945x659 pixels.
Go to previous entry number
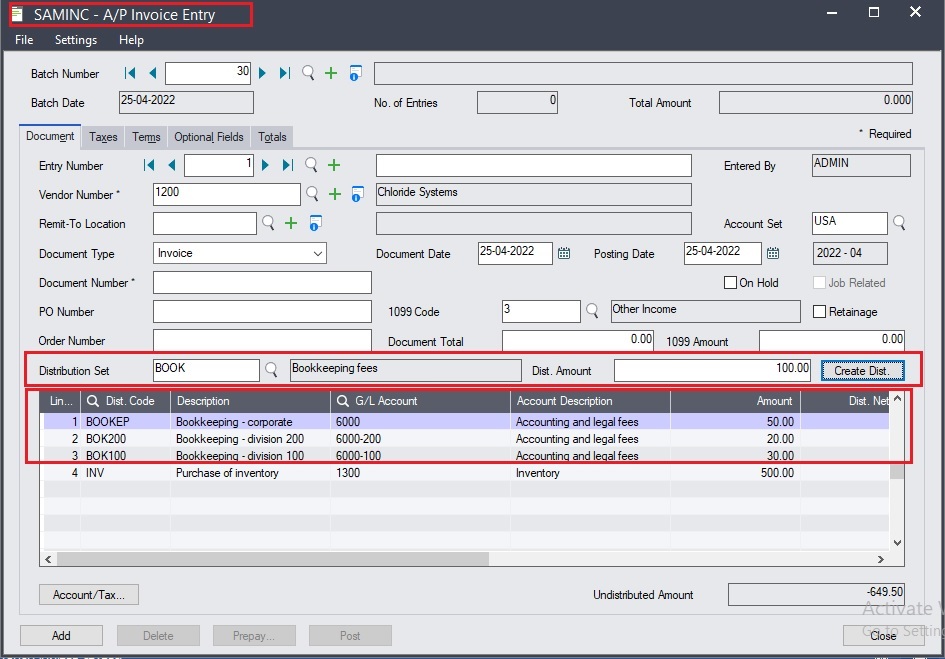[x=172, y=165]
